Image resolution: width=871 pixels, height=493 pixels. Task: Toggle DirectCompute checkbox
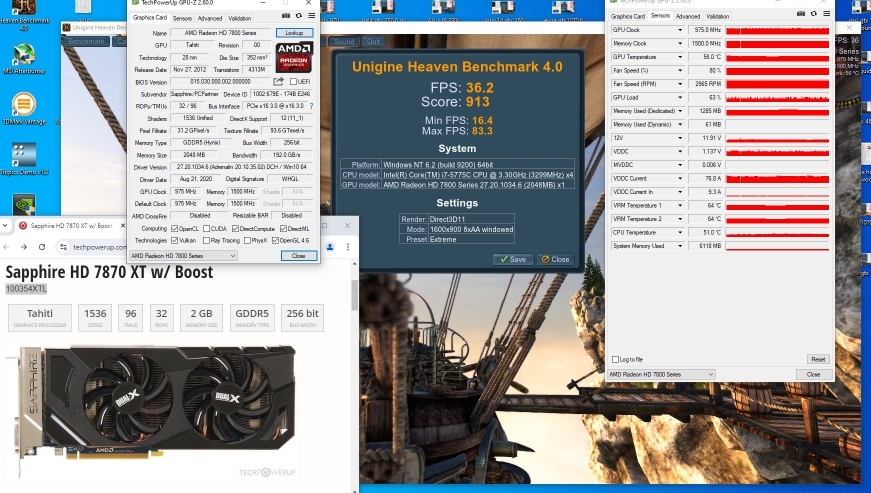[x=236, y=229]
